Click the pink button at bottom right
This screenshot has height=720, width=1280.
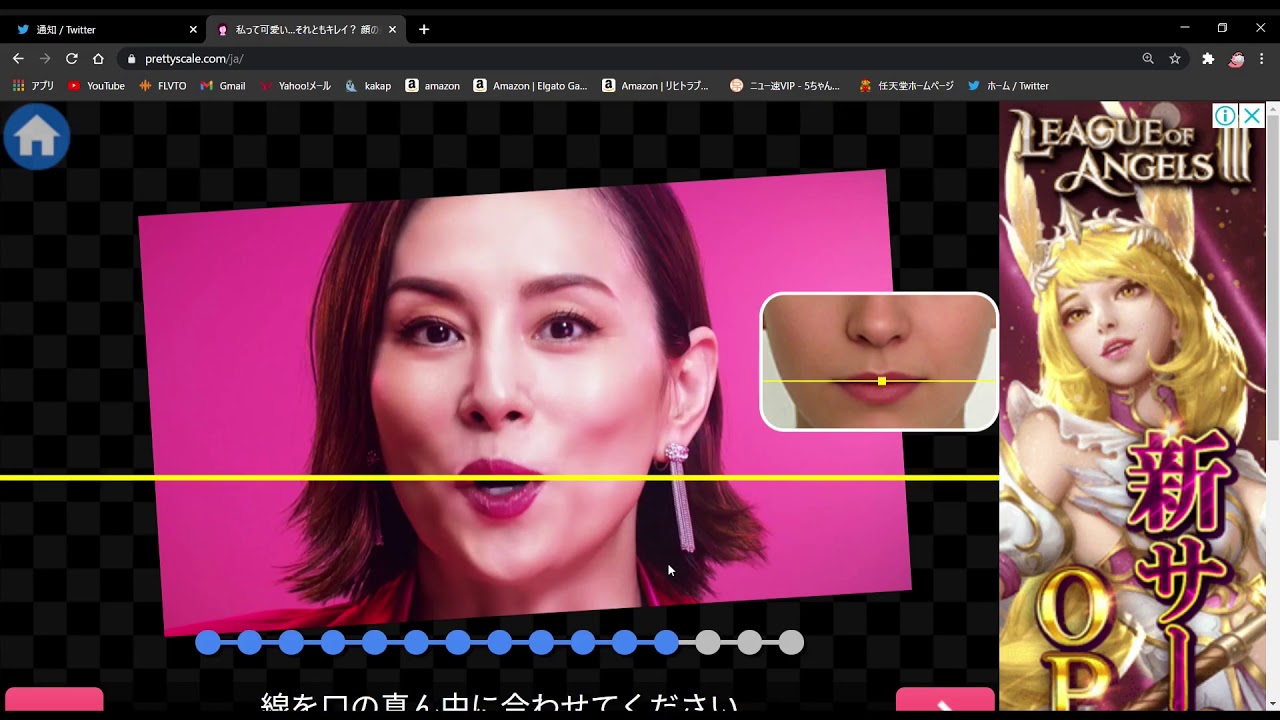[945, 702]
